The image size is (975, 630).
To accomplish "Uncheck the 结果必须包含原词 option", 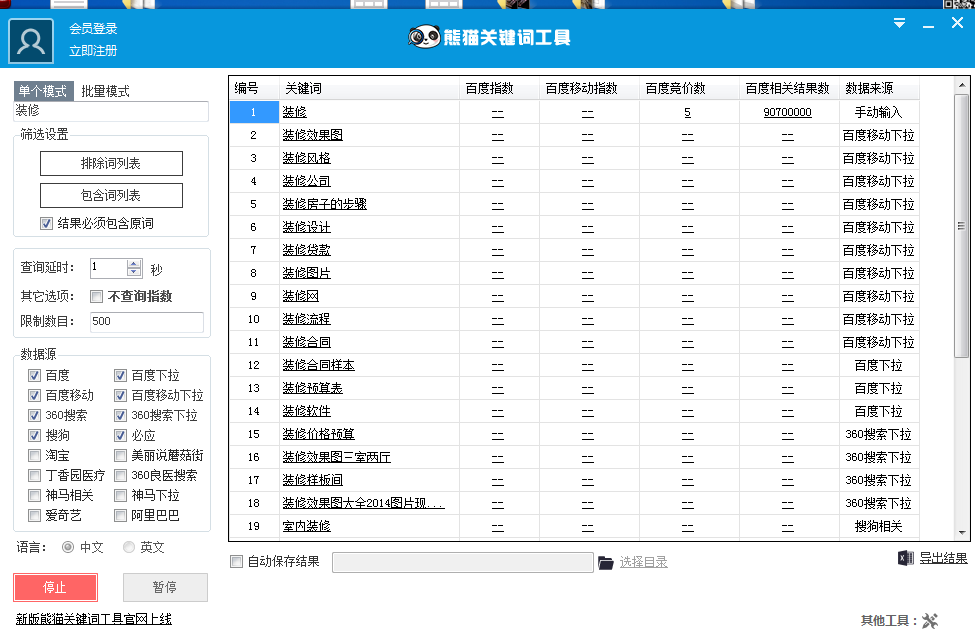I will [x=46, y=223].
